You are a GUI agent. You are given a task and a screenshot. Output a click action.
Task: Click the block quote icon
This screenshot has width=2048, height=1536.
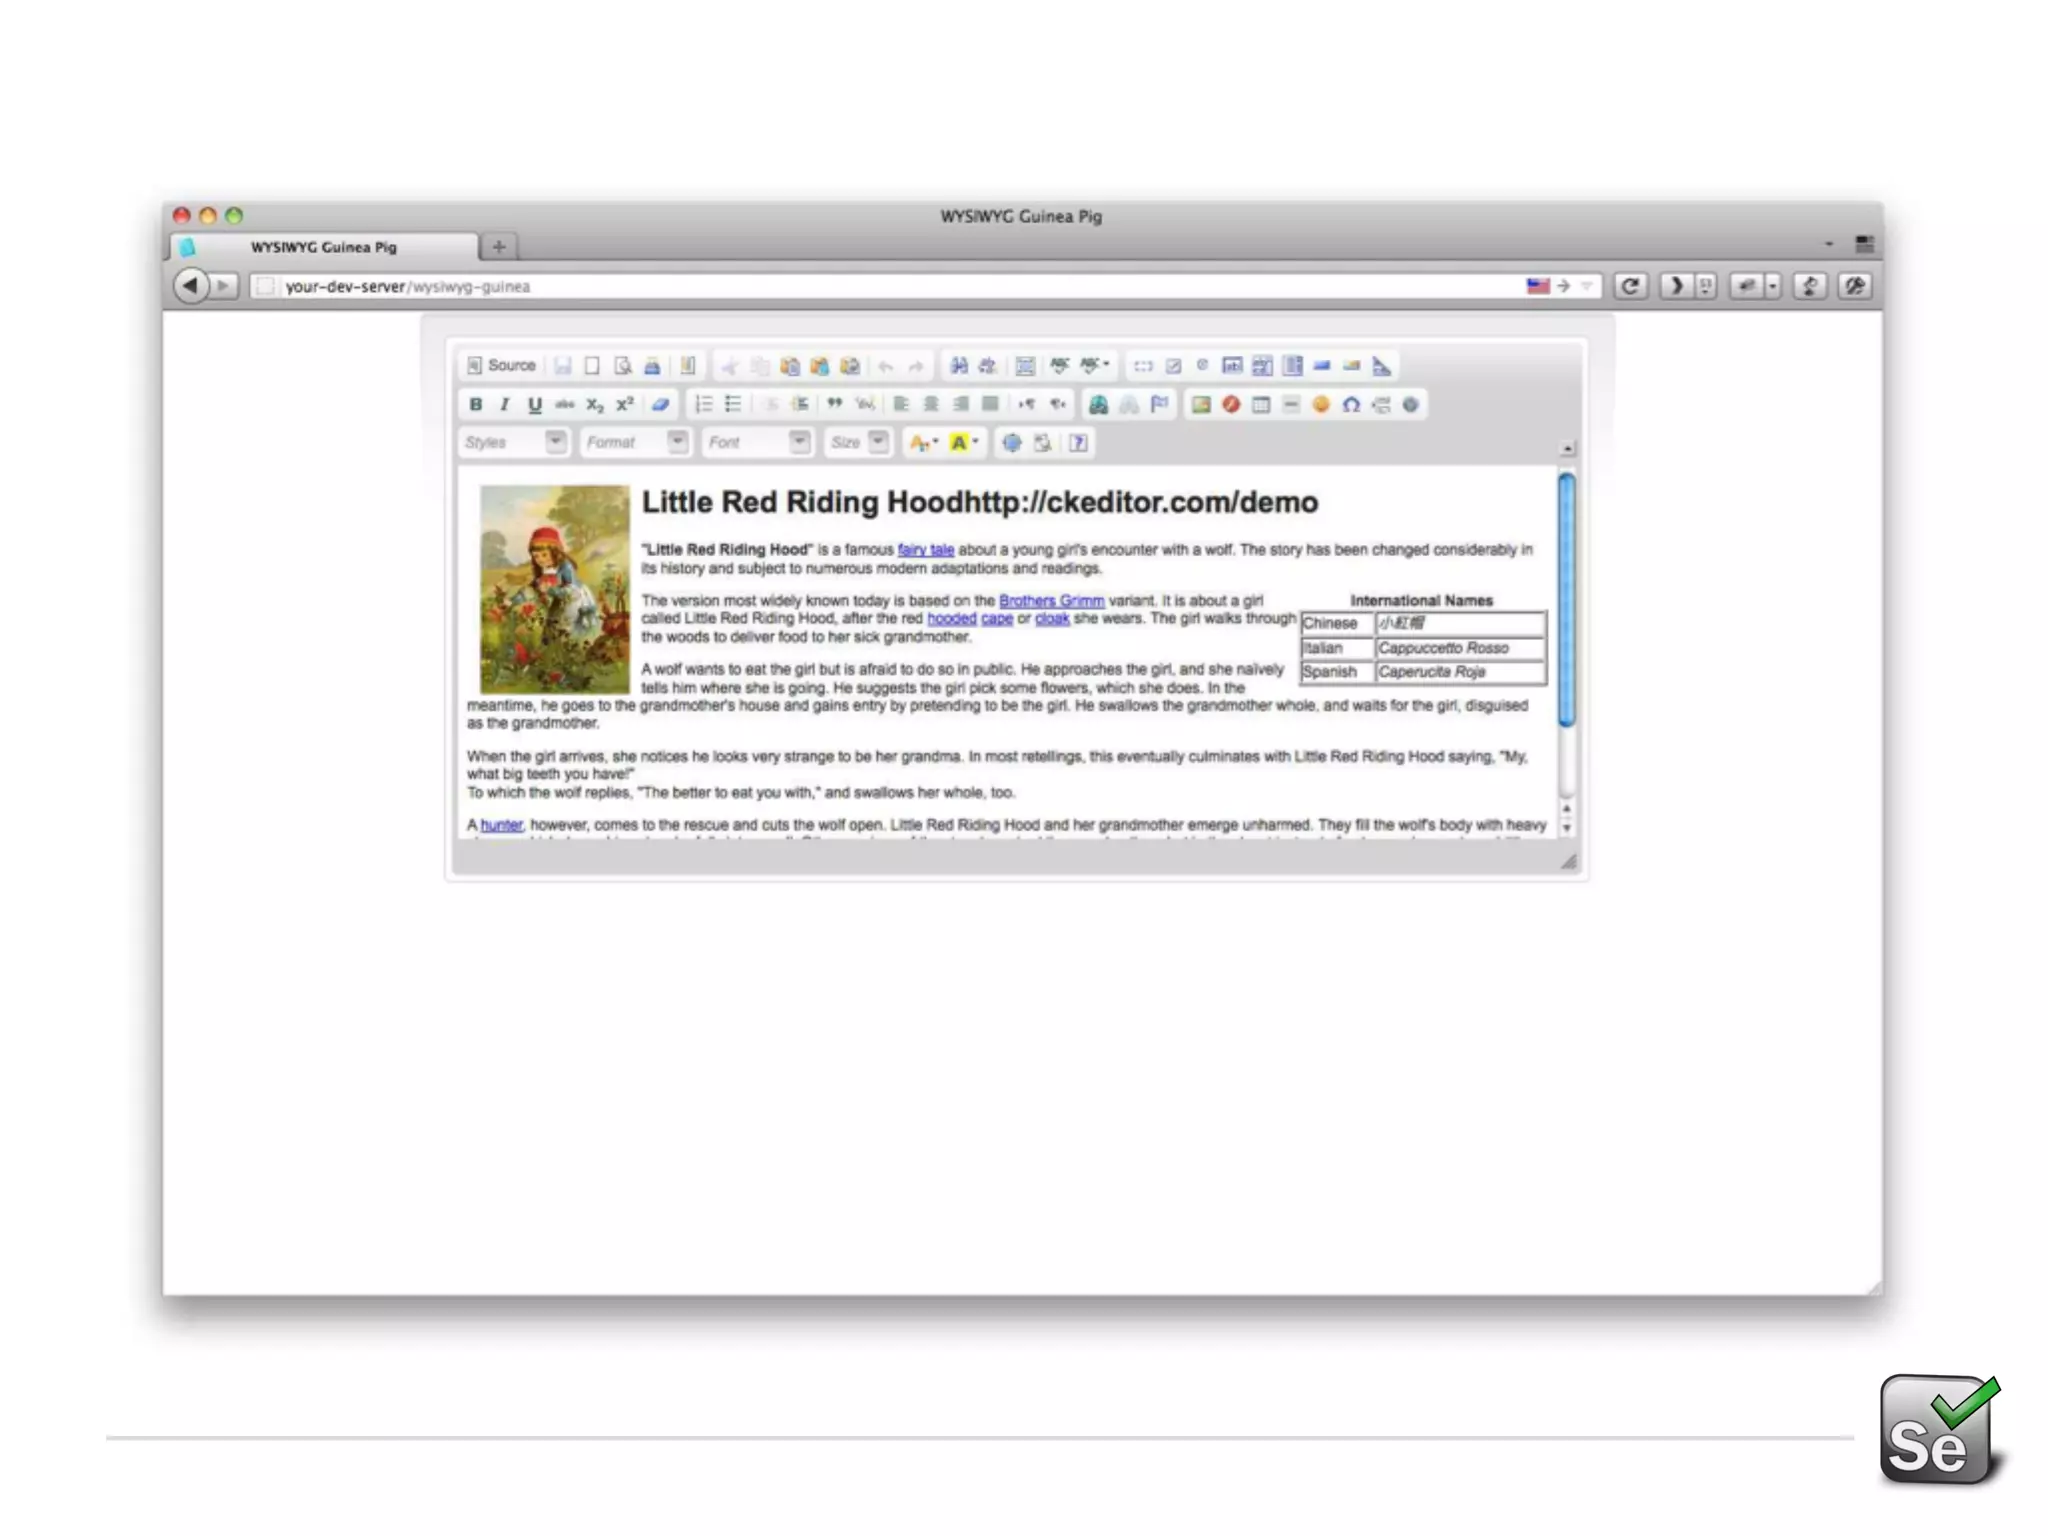pos(834,404)
